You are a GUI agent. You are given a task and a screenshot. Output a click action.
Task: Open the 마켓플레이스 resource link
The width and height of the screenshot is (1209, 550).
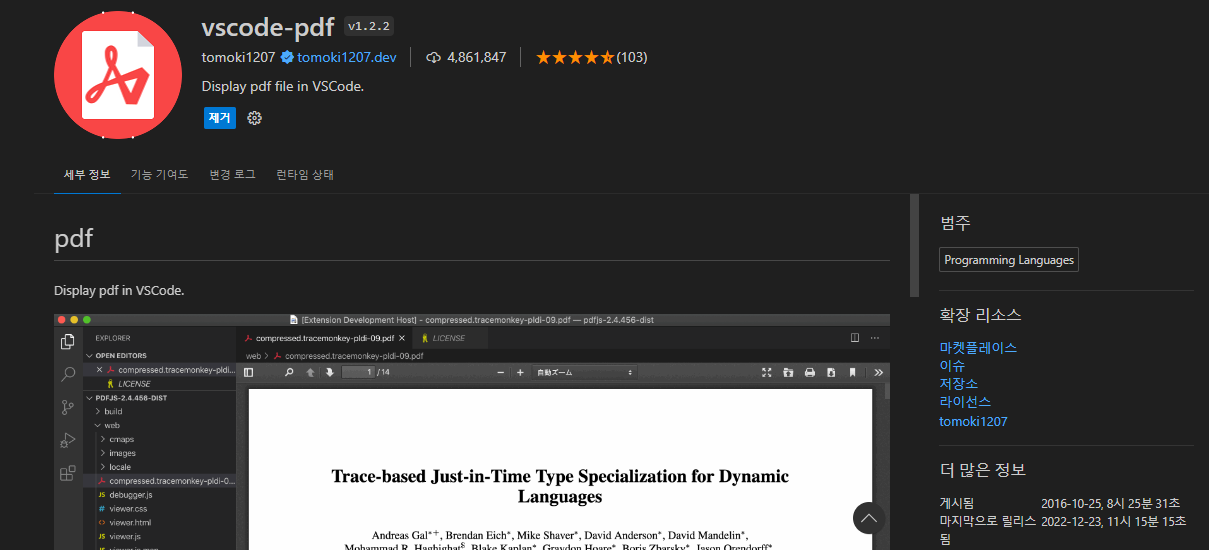[978, 348]
